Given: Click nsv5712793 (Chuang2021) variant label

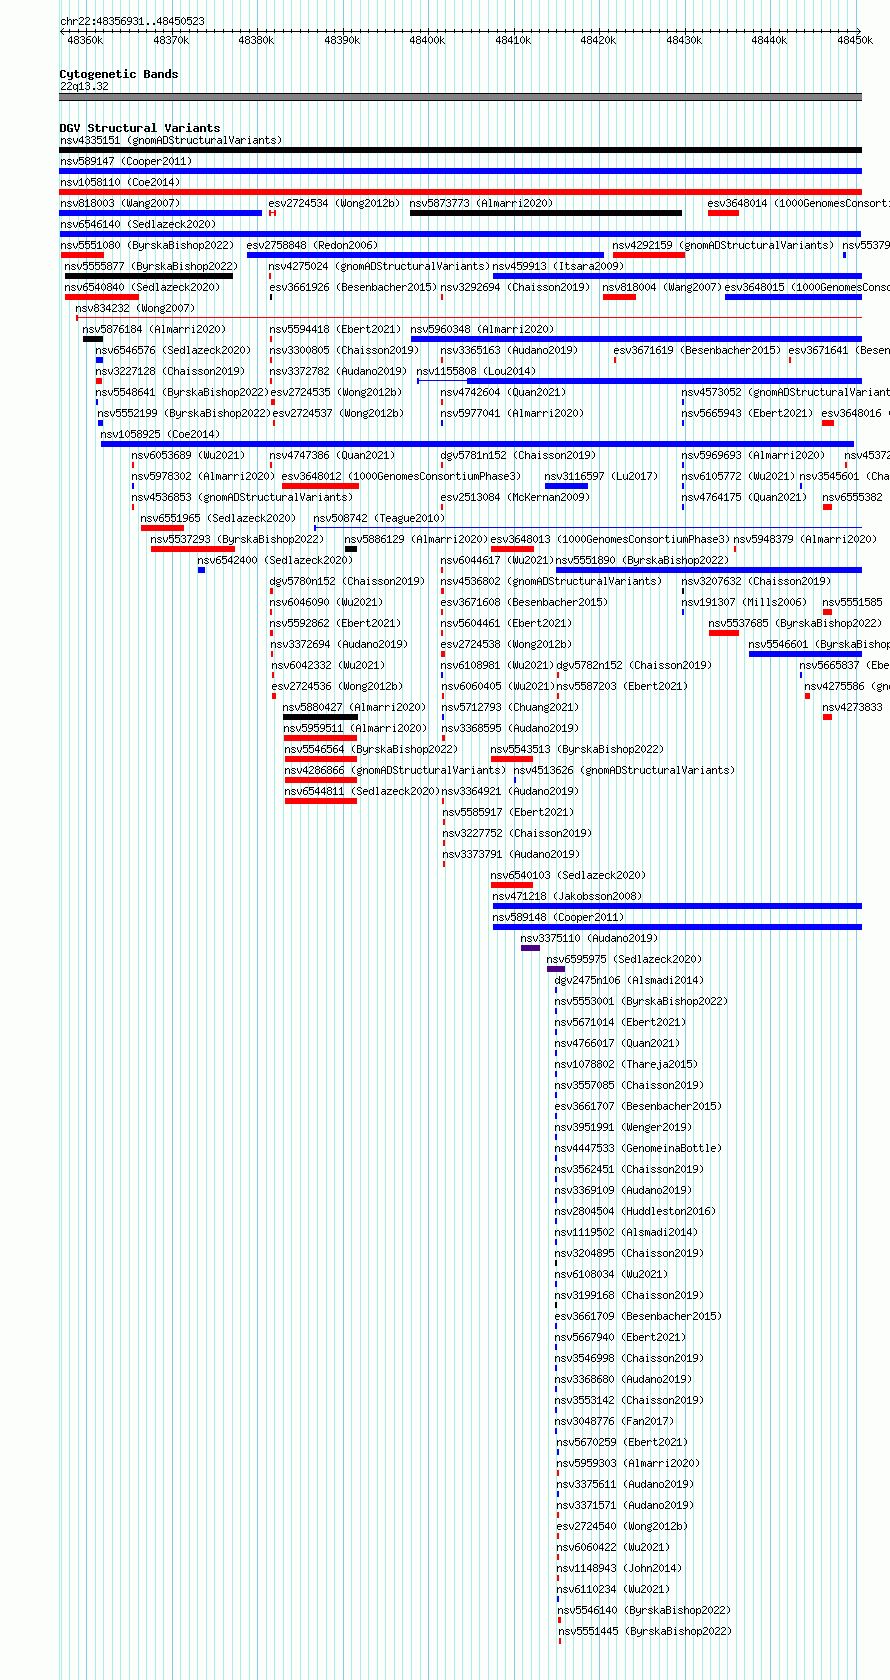Looking at the screenshot, I should click(x=510, y=707).
